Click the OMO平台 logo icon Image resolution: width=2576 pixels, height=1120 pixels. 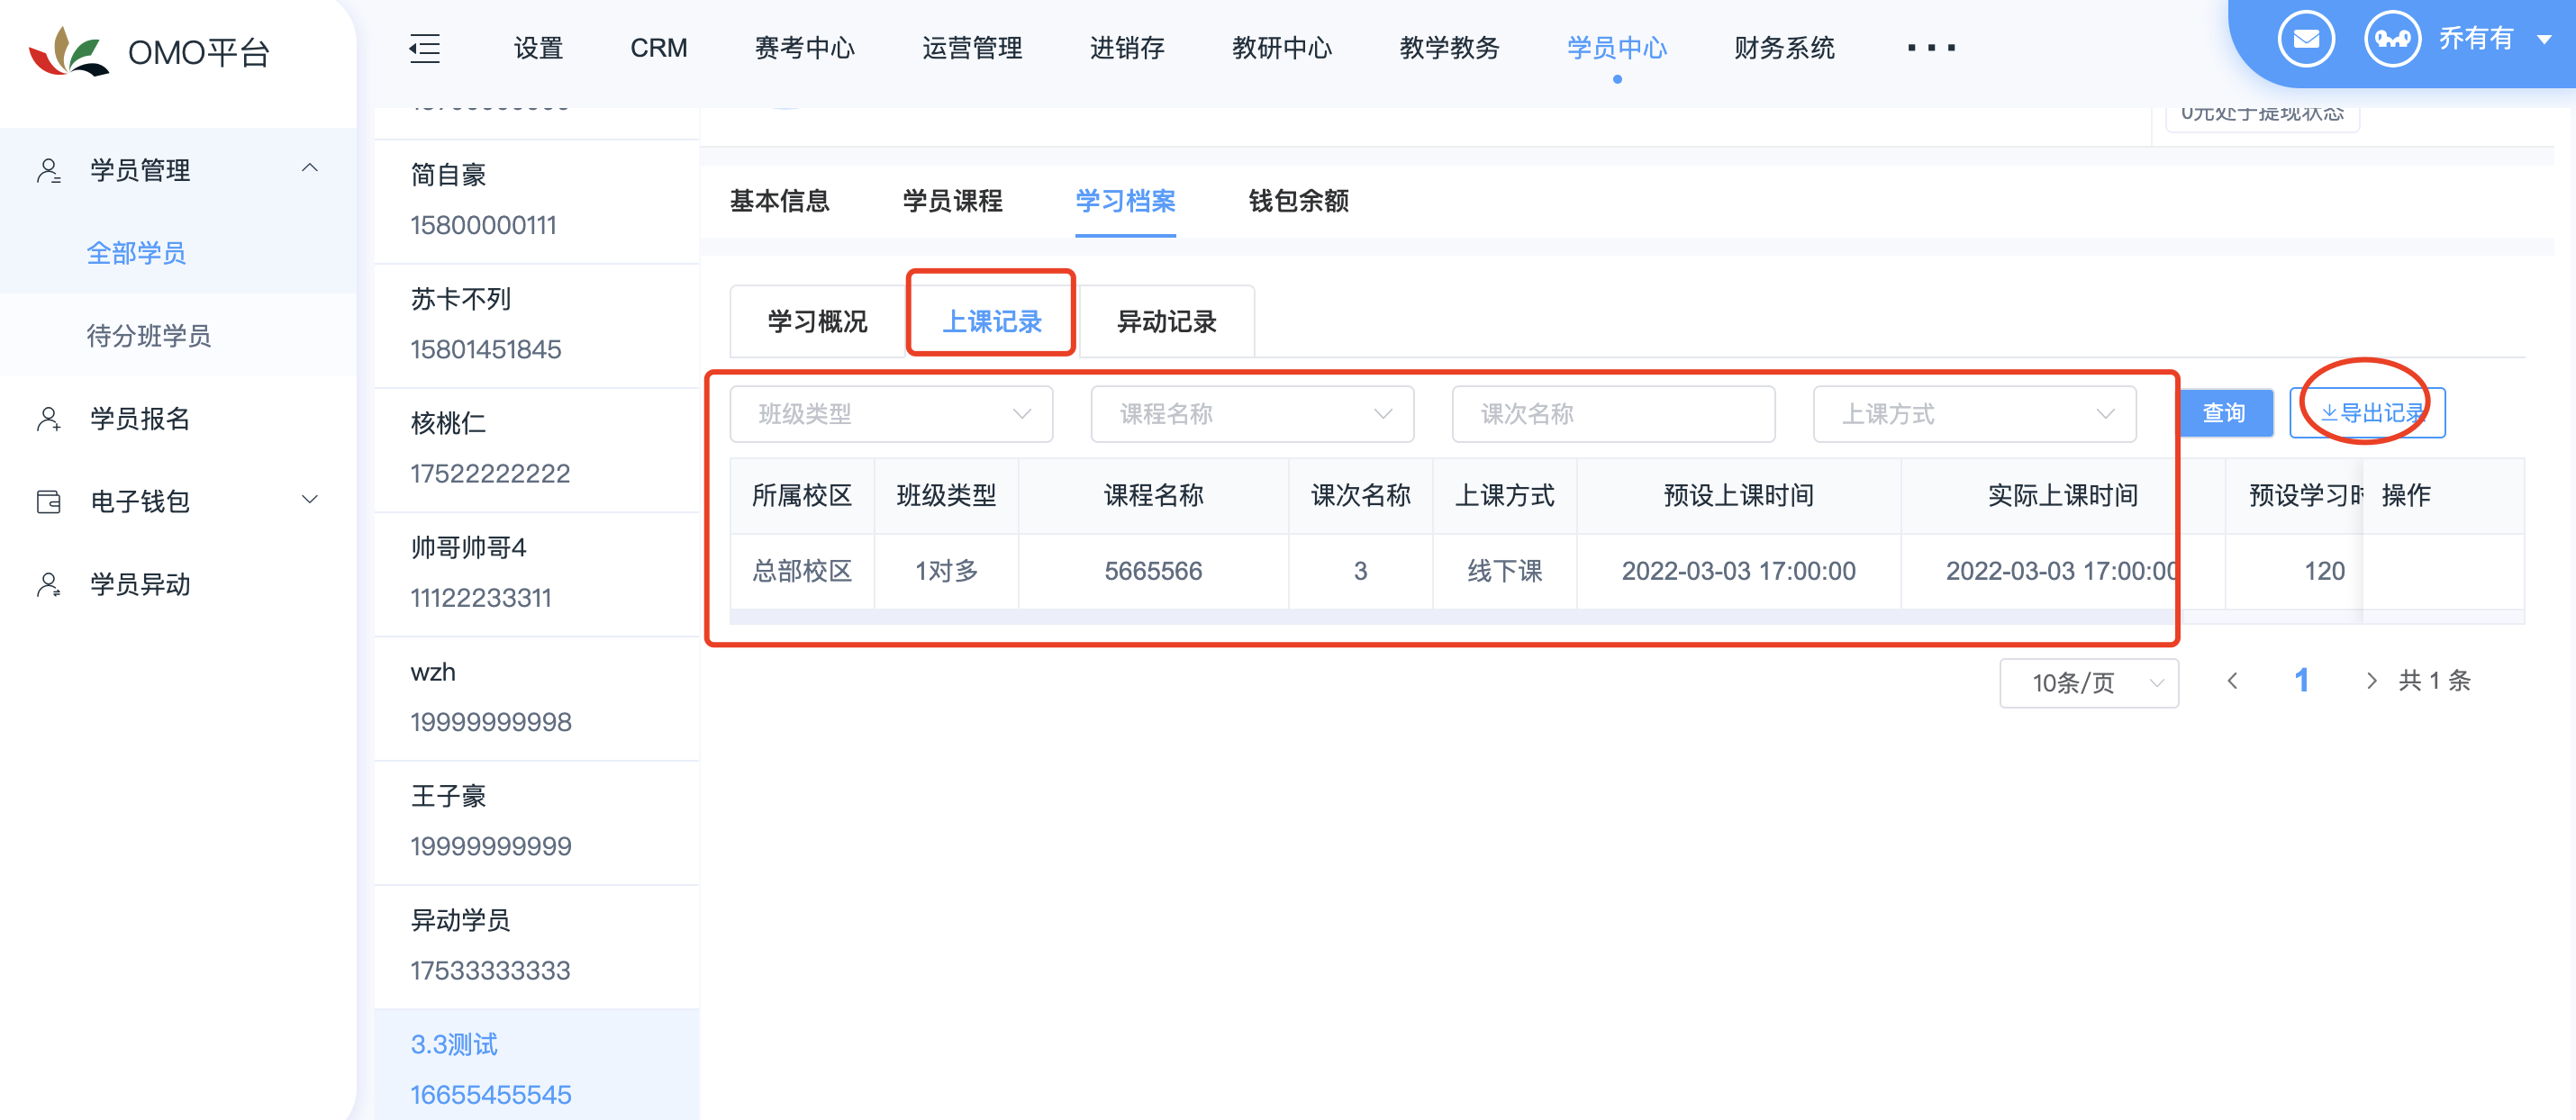68,51
